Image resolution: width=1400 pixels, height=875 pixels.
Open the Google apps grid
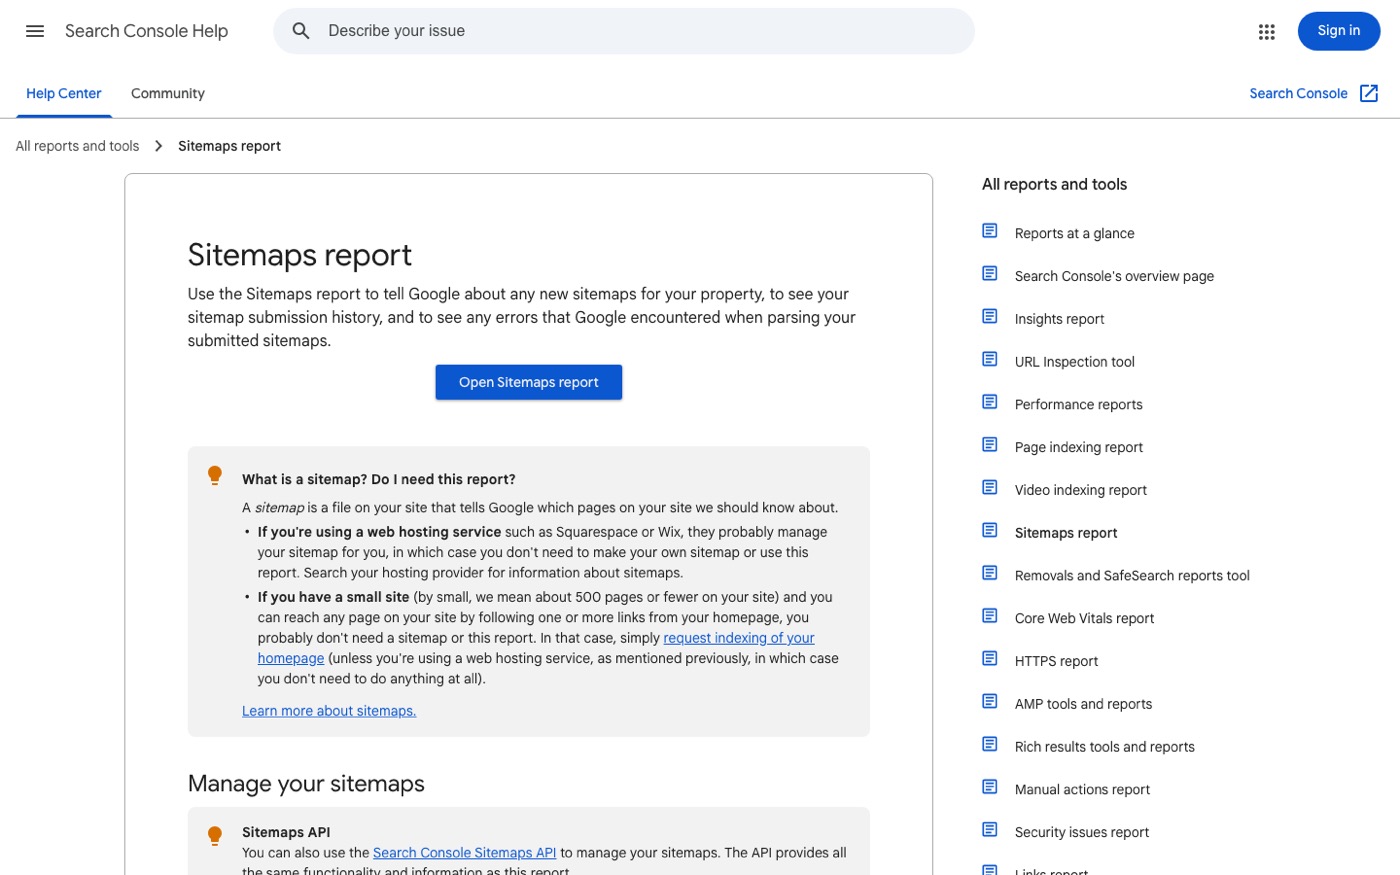[1267, 32]
